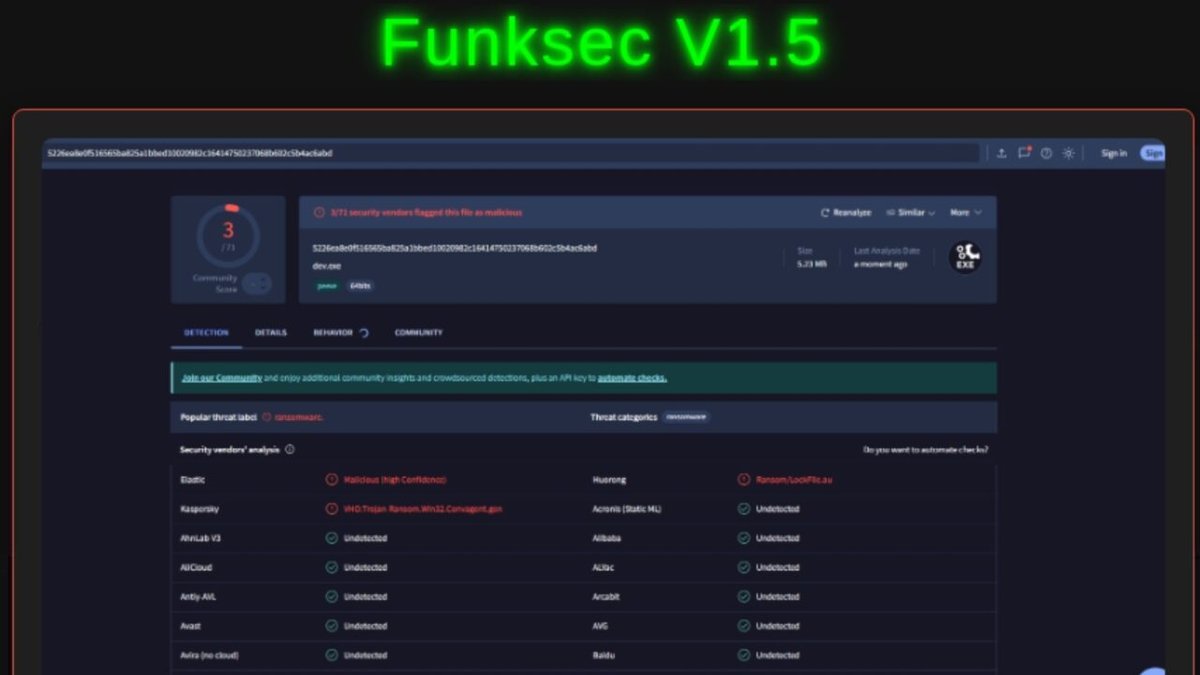Click Acronis Static ML Undetected checkmark
1200x675 pixels.
click(x=742, y=509)
